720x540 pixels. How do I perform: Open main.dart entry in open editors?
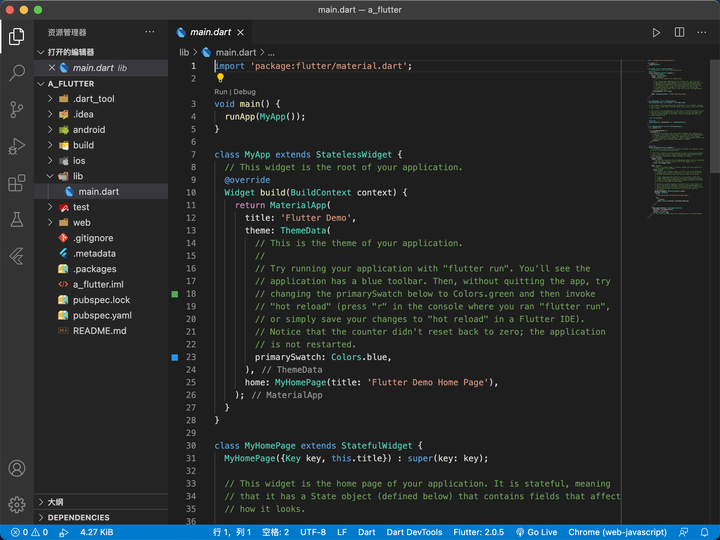(x=101, y=68)
